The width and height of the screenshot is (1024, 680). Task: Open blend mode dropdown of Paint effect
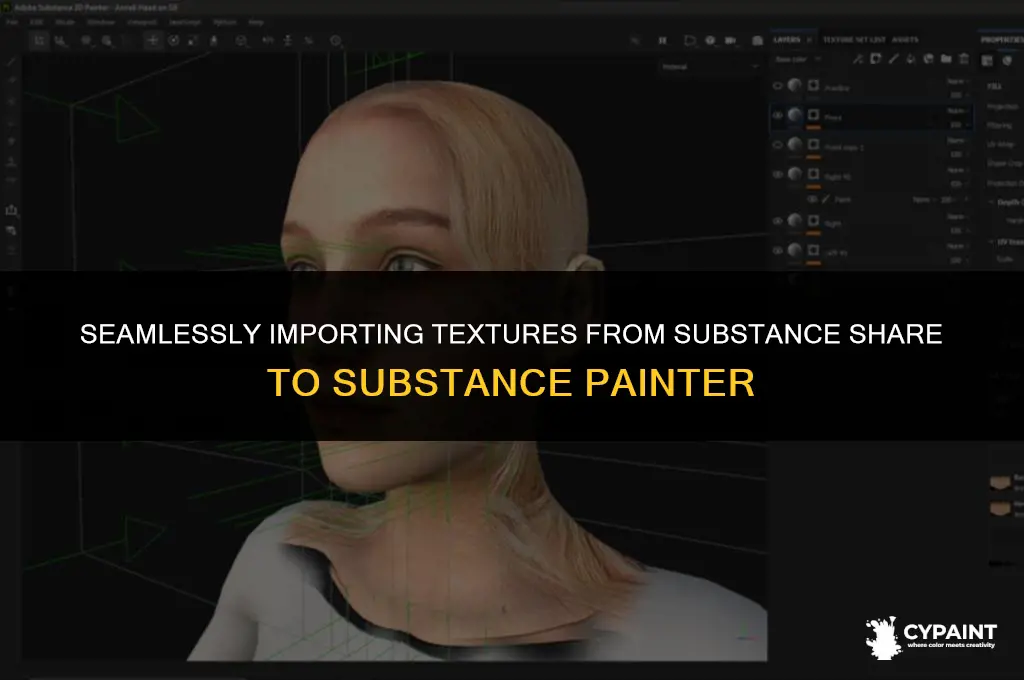[923, 199]
